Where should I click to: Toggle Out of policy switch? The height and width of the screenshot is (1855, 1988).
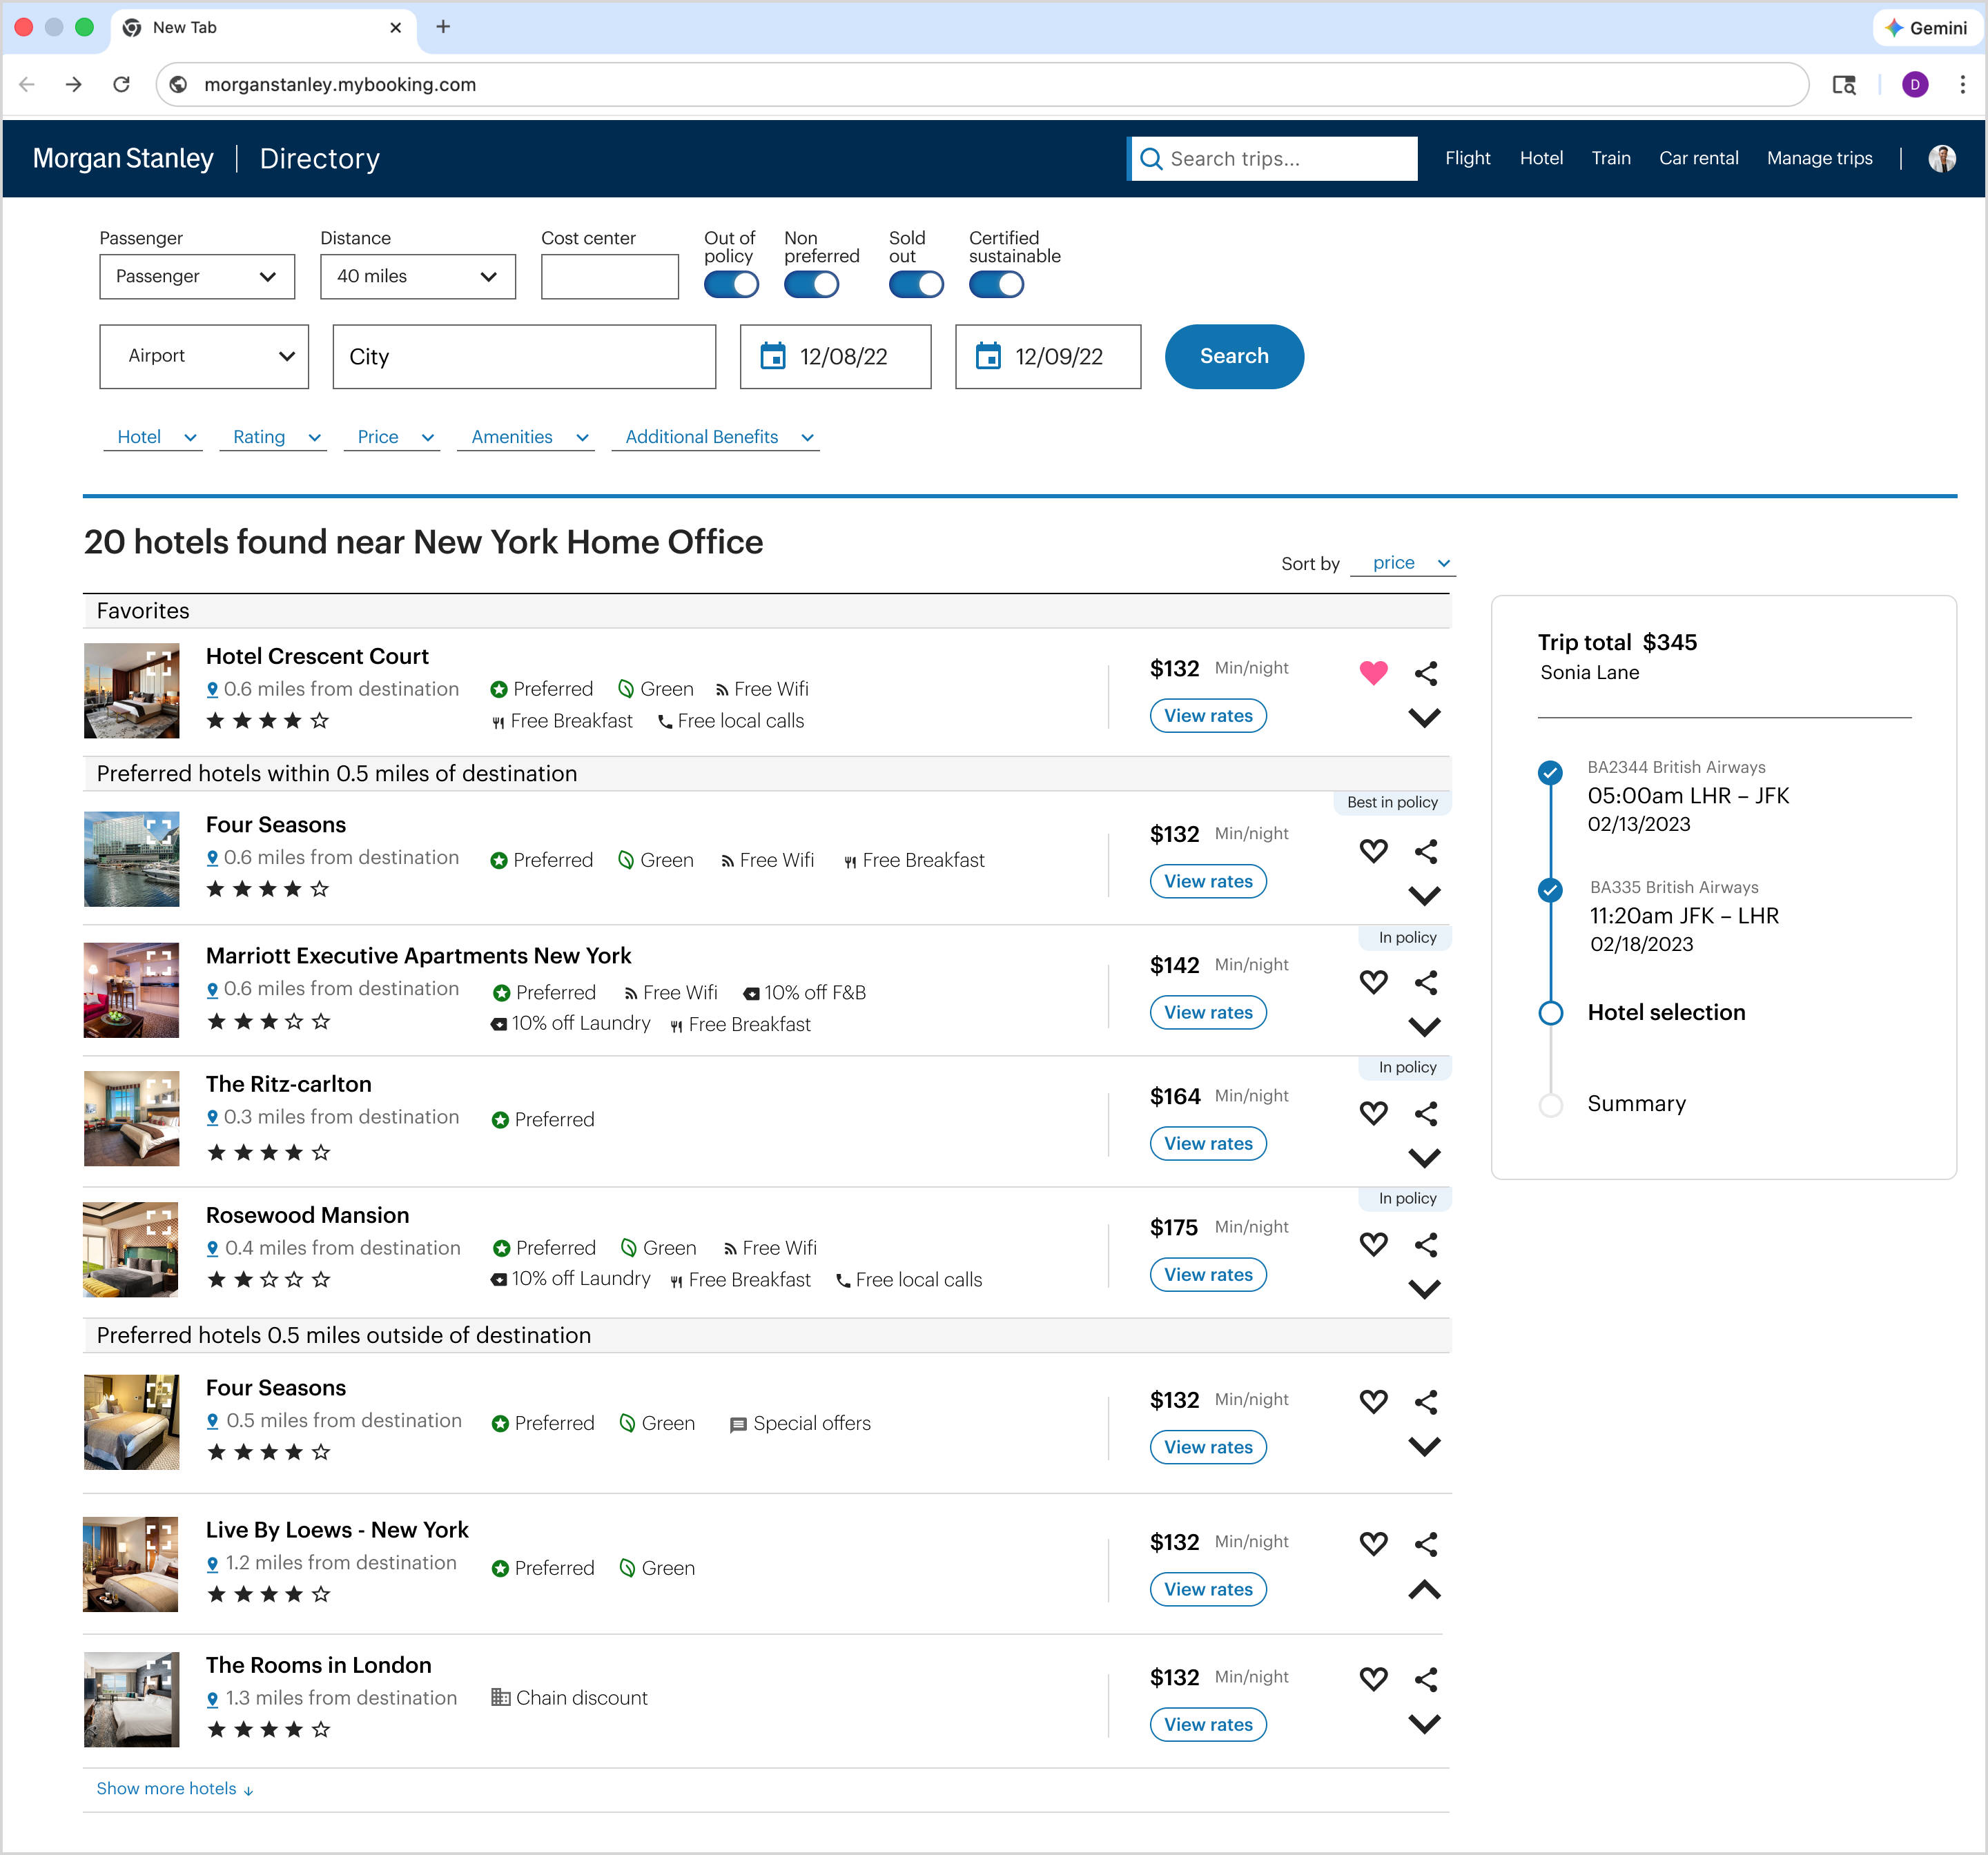coord(731,285)
